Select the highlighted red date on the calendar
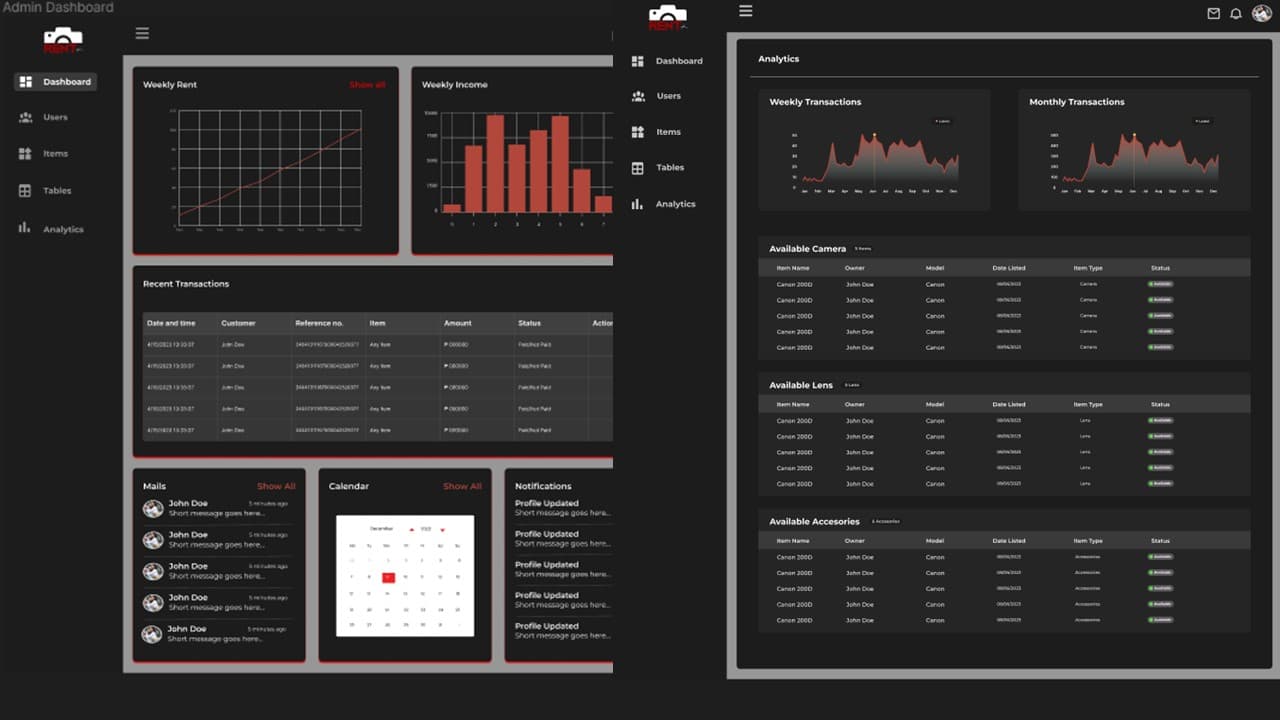 (388, 578)
